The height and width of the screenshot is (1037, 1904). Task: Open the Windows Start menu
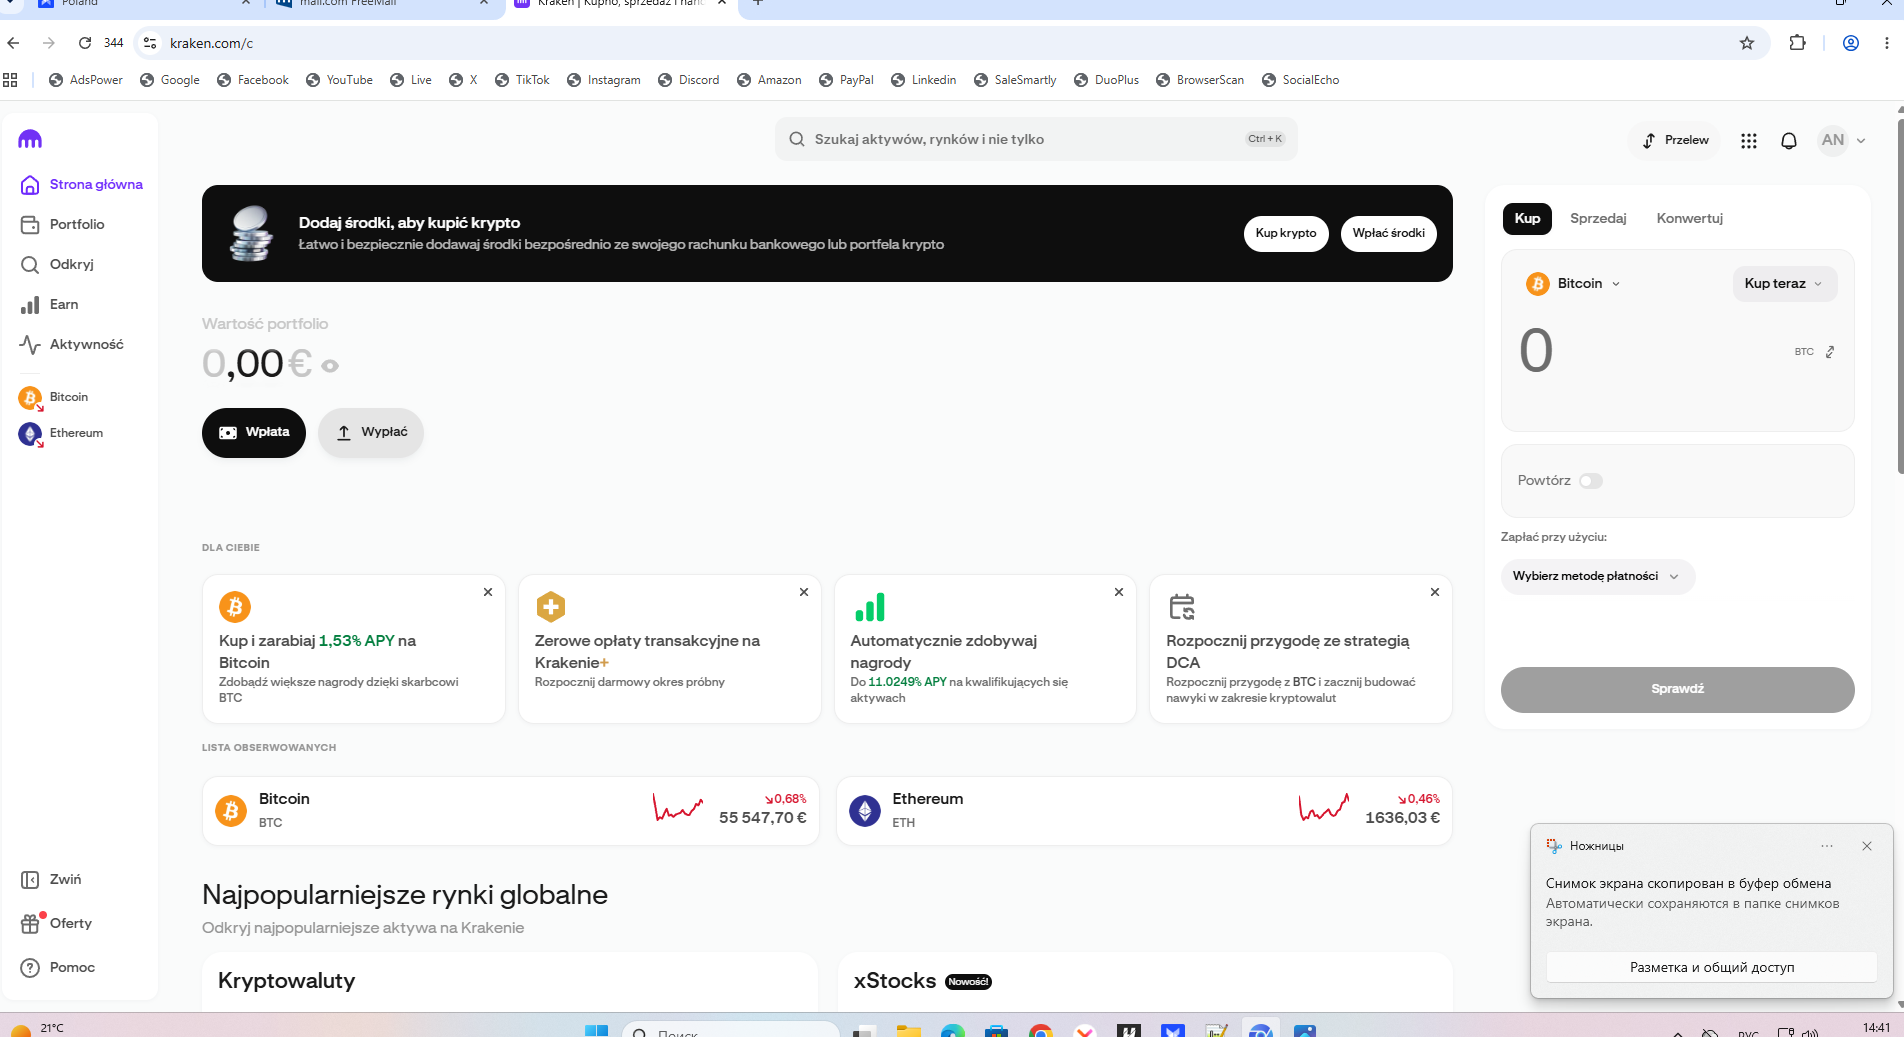596,1030
